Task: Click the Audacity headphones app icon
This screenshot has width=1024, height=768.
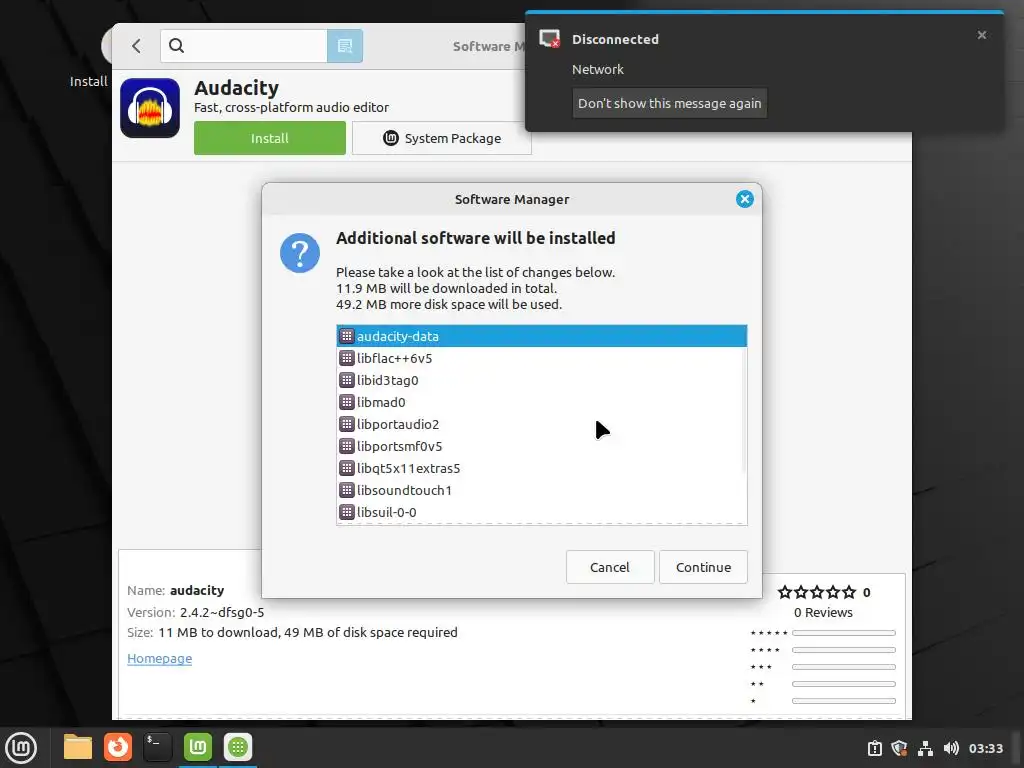Action: pyautogui.click(x=150, y=108)
